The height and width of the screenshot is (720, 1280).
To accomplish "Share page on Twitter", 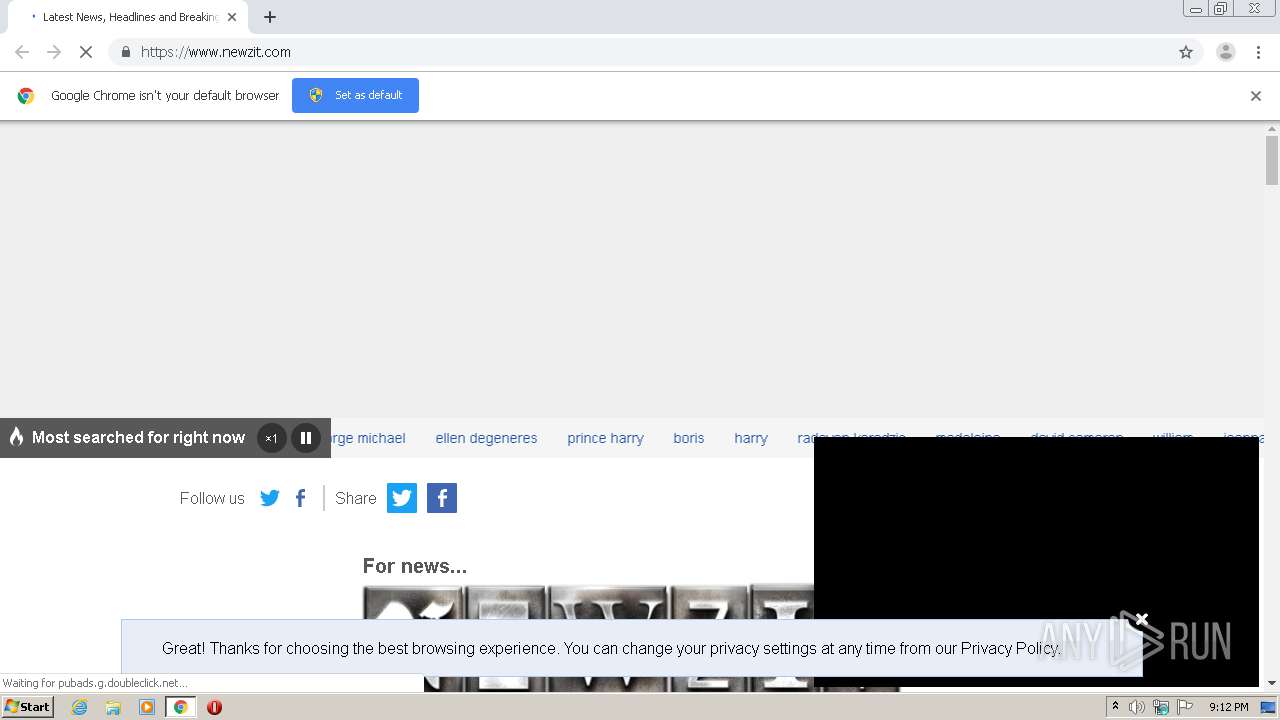I will [x=402, y=498].
